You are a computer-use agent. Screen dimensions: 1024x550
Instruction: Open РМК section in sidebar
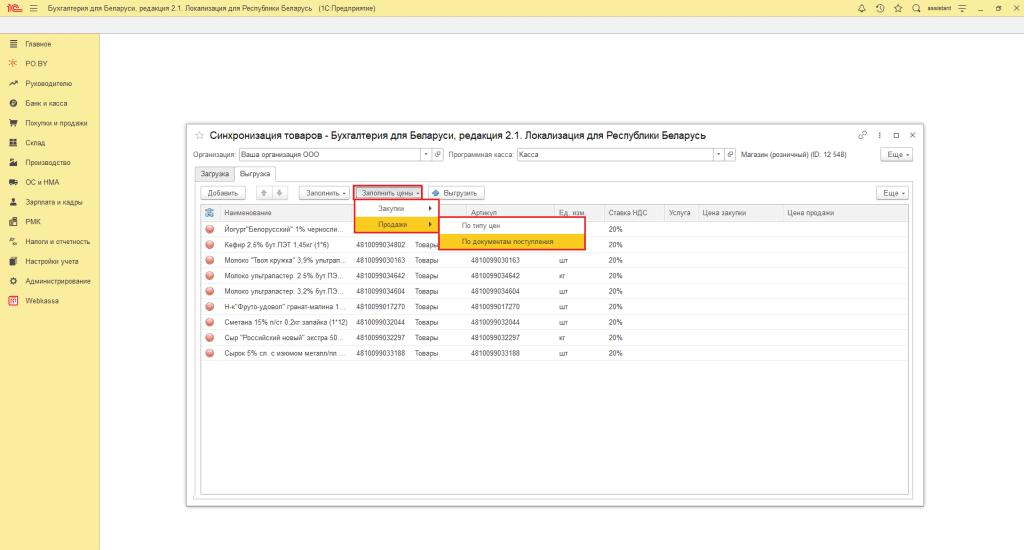33,221
